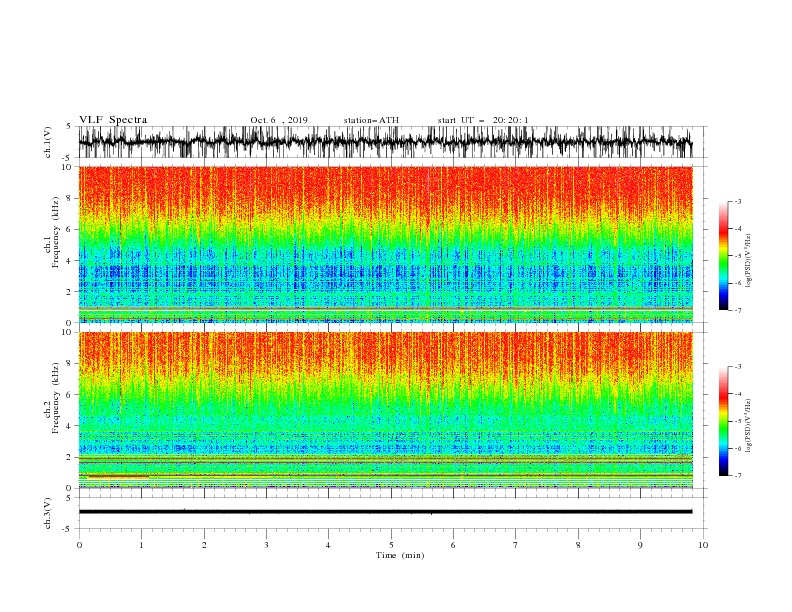Image resolution: width=792 pixels, height=612 pixels.
Task: Select the date text "Oct. 6 , 2019"
Action: 279,120
